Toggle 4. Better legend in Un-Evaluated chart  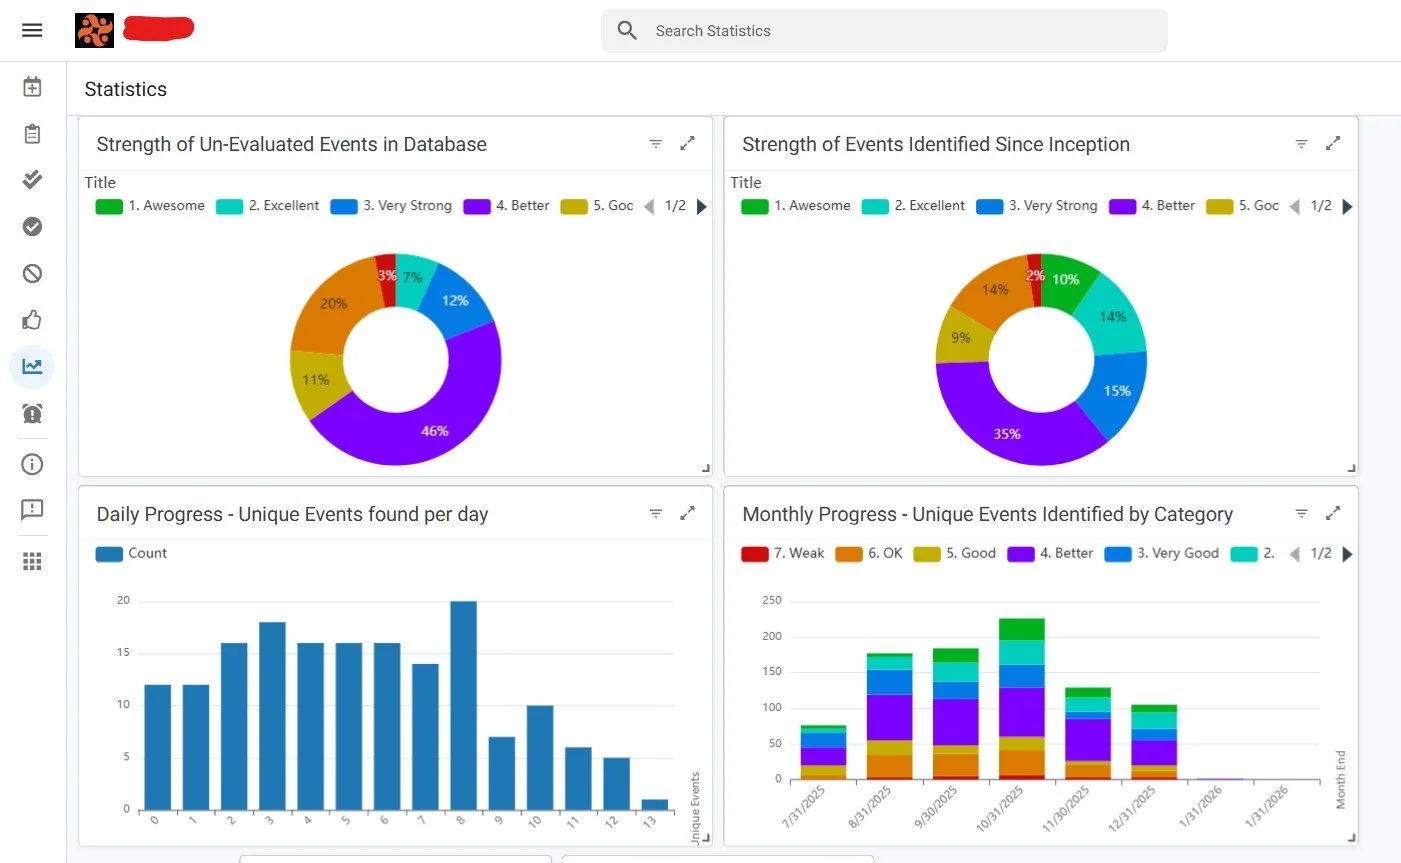506,206
